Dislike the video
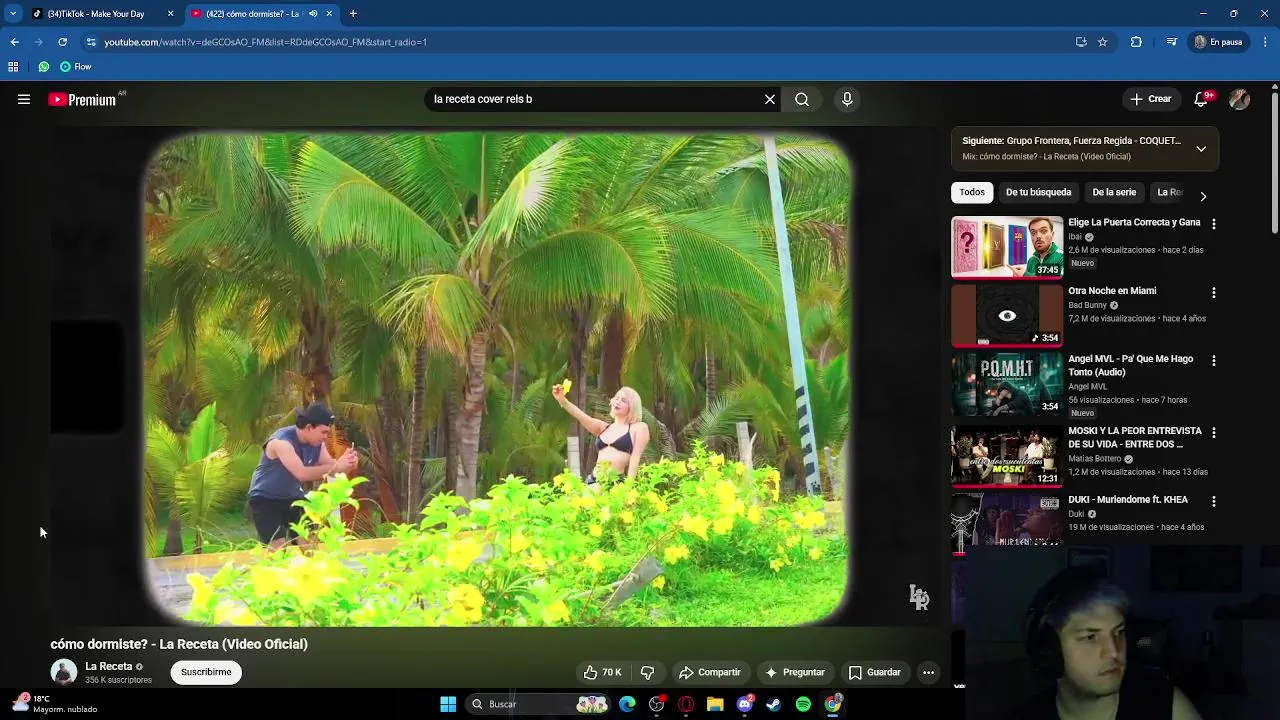 point(647,672)
